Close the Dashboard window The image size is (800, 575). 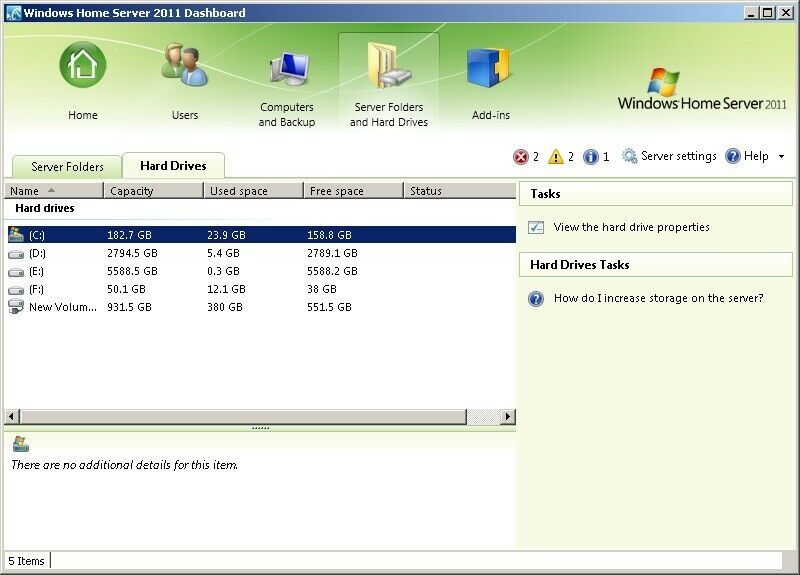click(x=786, y=13)
